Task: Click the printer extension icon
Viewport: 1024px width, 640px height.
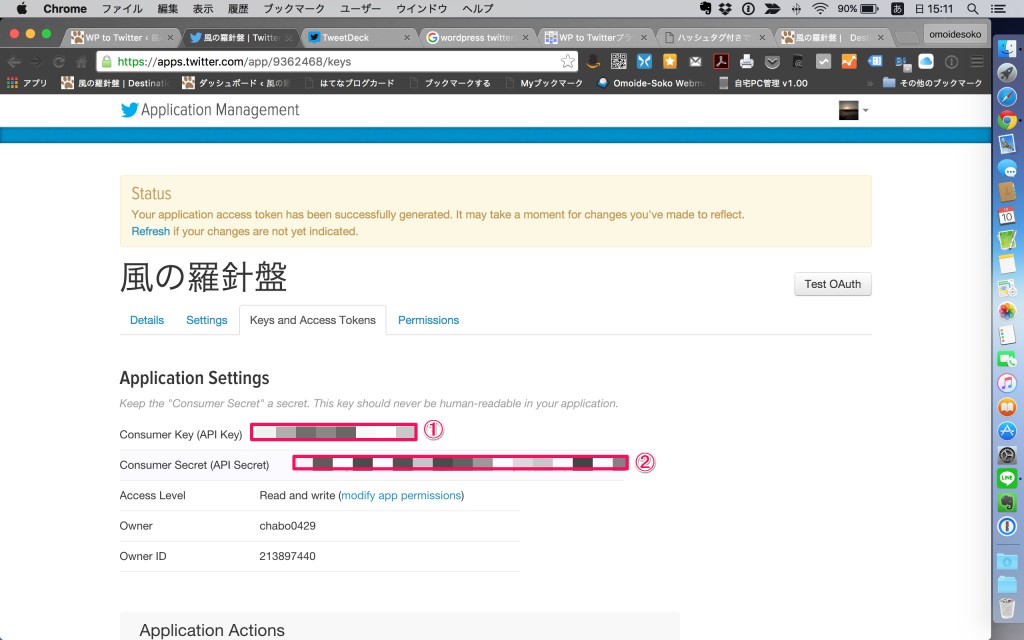Action: (746, 61)
